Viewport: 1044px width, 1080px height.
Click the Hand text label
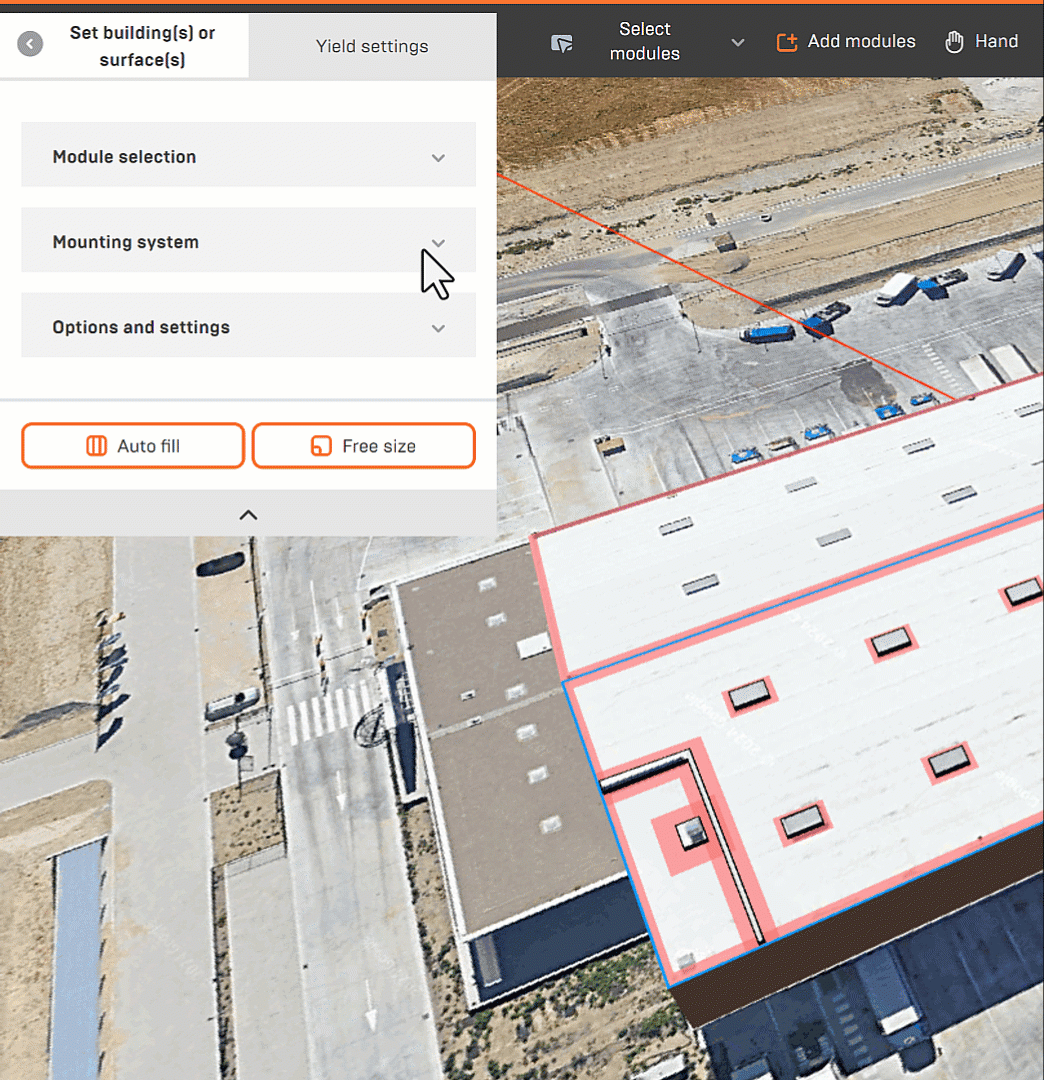[996, 42]
